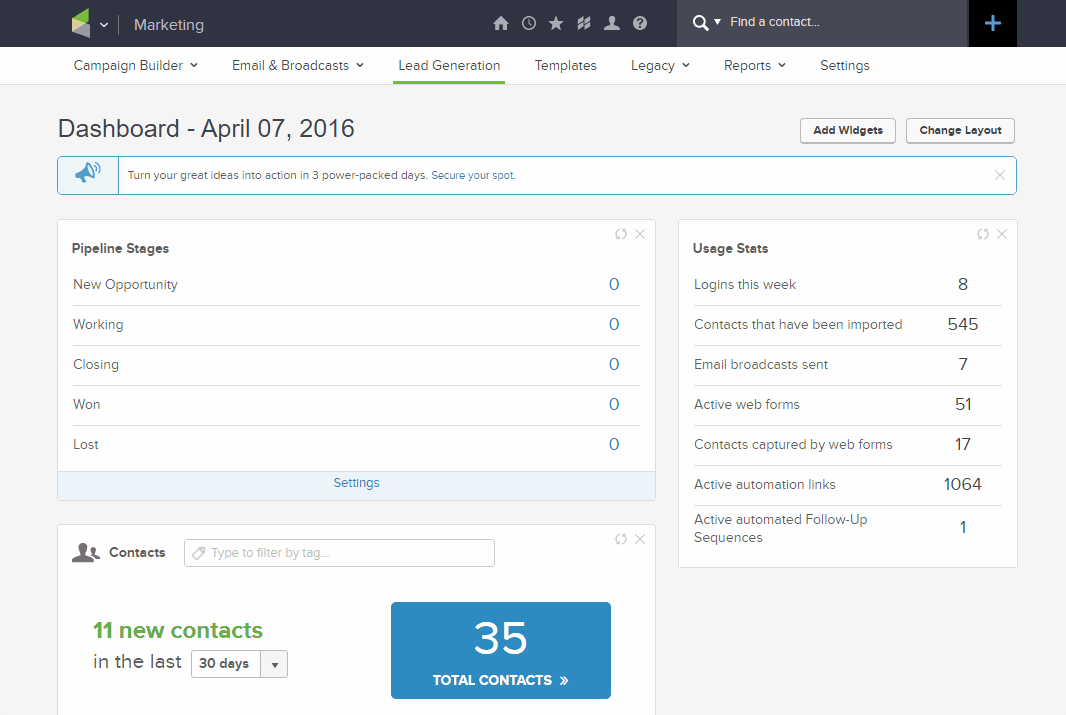Screen dimensions: 1066x715
Task: Select the Lead Generation tab
Action: point(449,65)
